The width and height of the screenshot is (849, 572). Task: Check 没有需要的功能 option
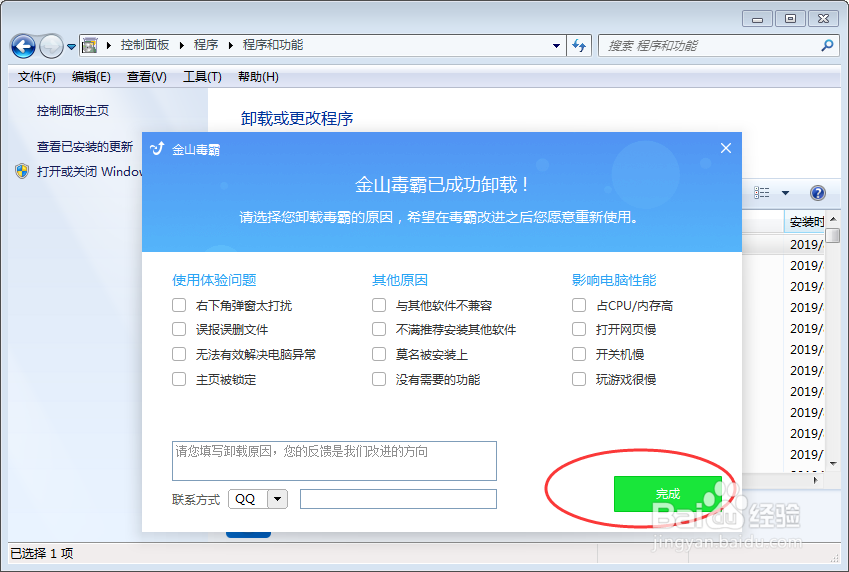[x=379, y=379]
